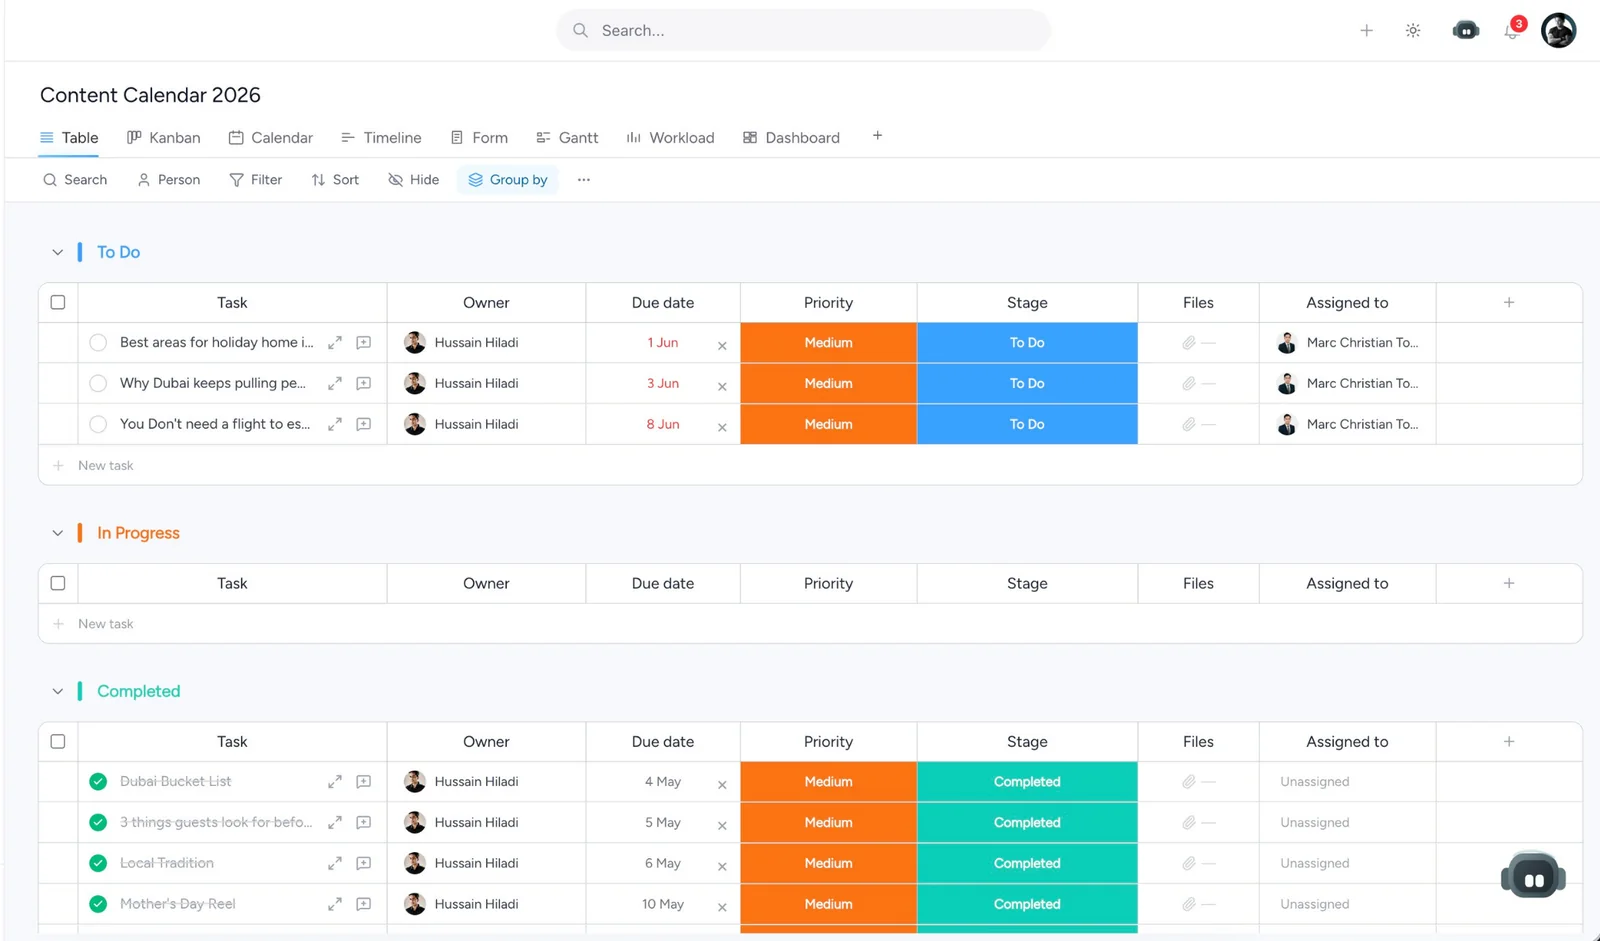Screen dimensions: 1600x941
Task: Open comments for 'Why Dubai keeps pulling'
Action: coord(364,384)
